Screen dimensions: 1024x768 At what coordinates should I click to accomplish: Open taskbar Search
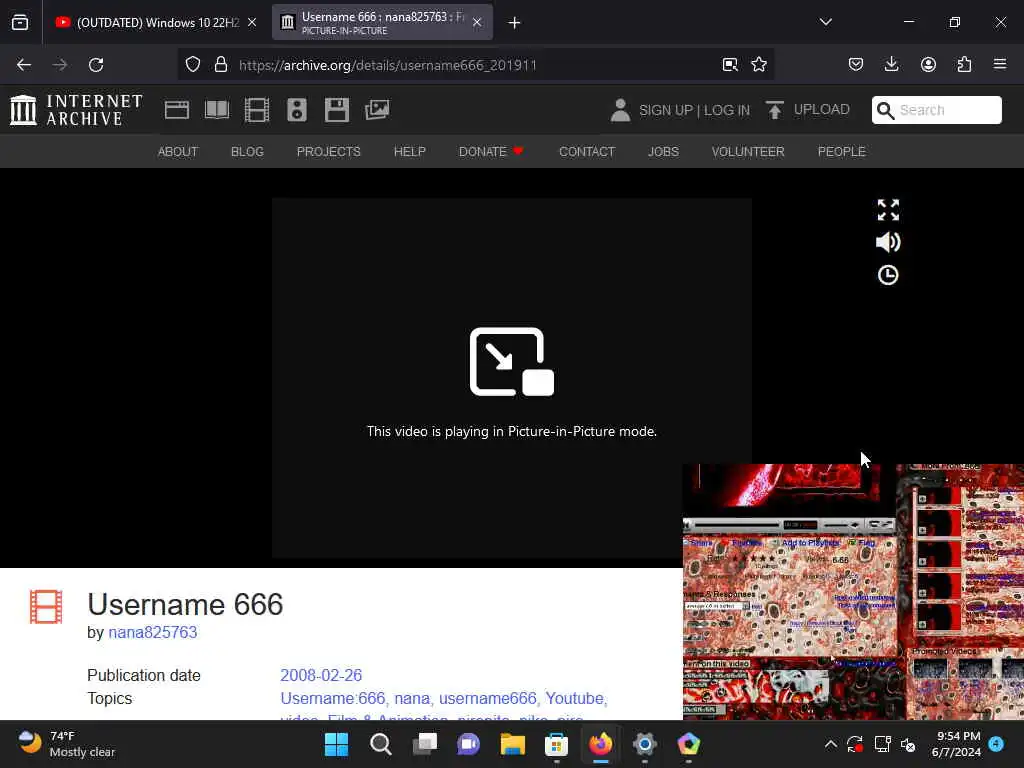381,744
